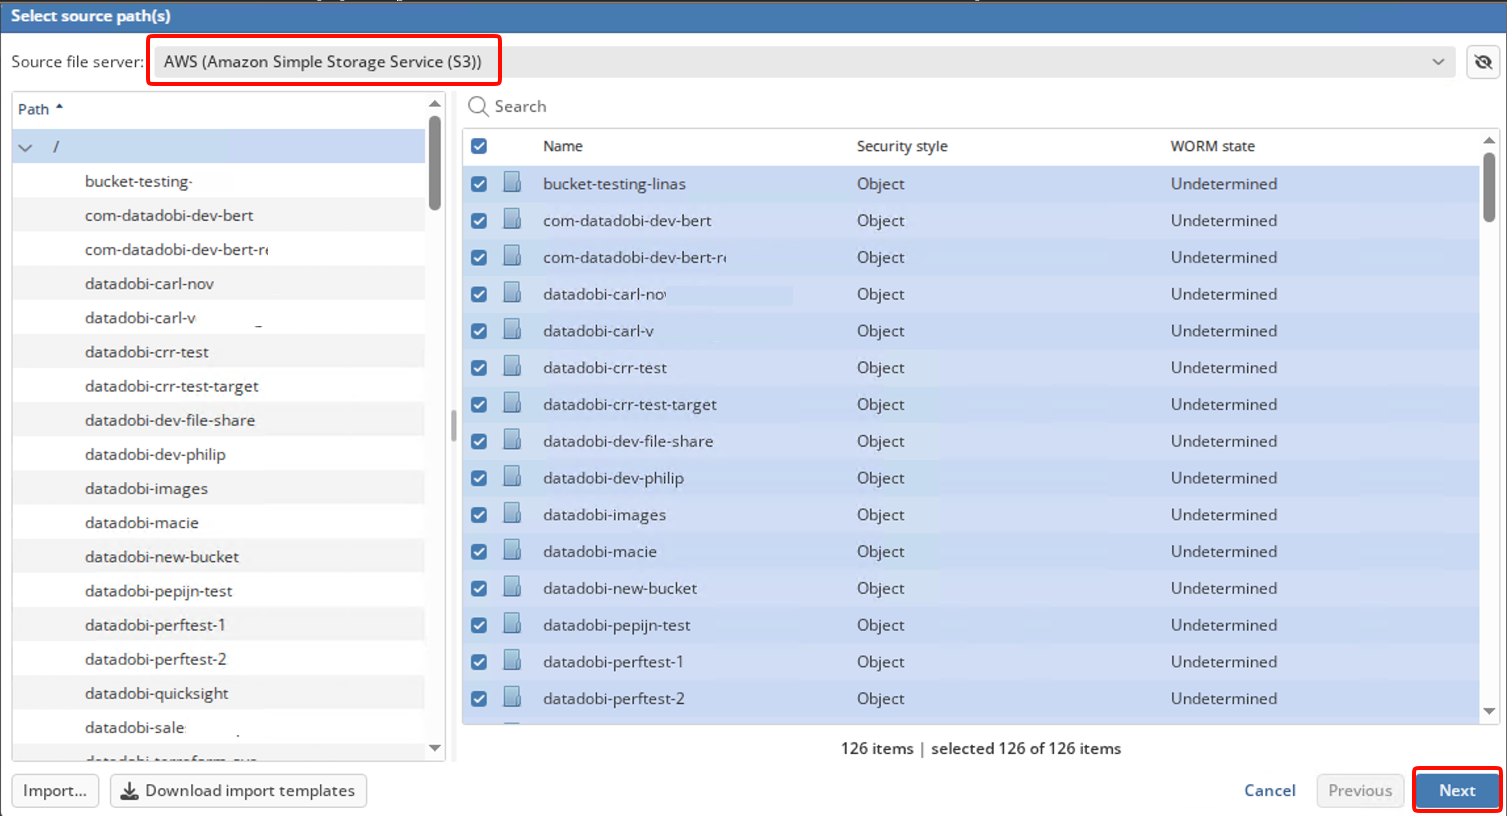
Task: Uncheck the bucket-testing-linas checkbox
Action: 479,184
